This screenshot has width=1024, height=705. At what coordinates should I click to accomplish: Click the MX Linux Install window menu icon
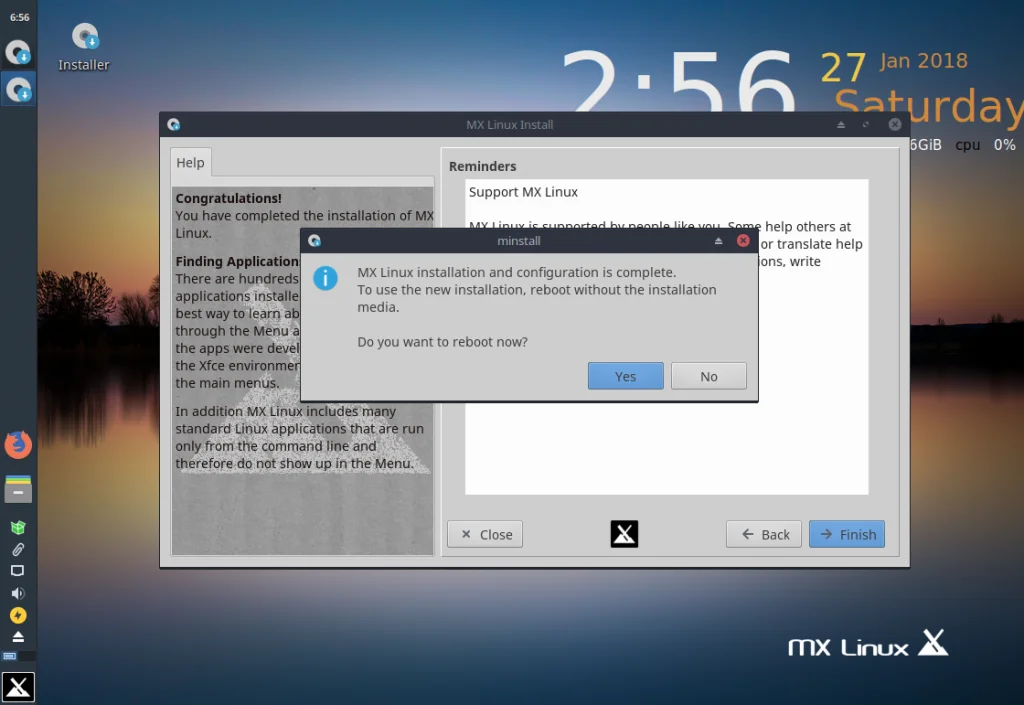(x=174, y=124)
